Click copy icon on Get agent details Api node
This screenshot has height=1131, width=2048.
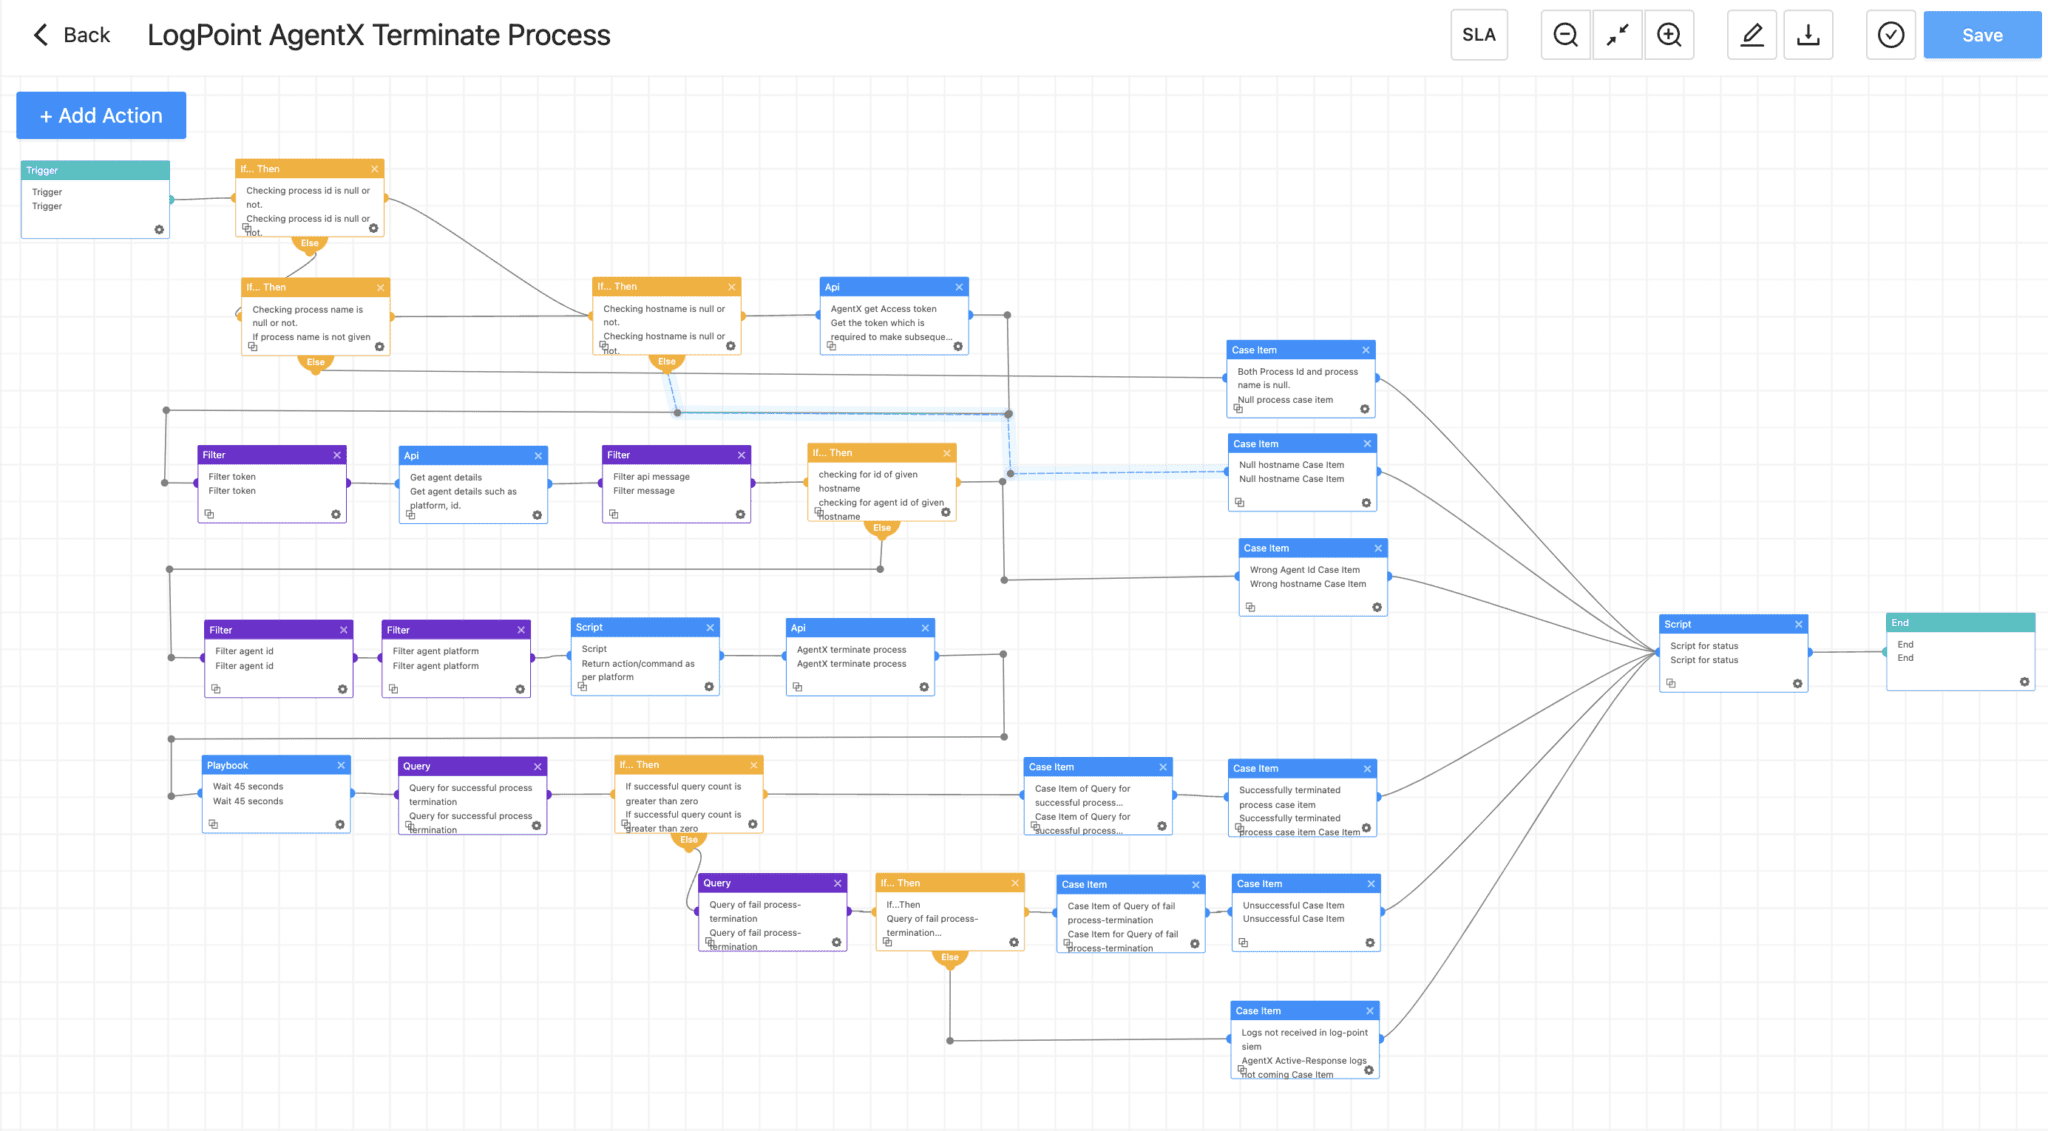coord(411,514)
